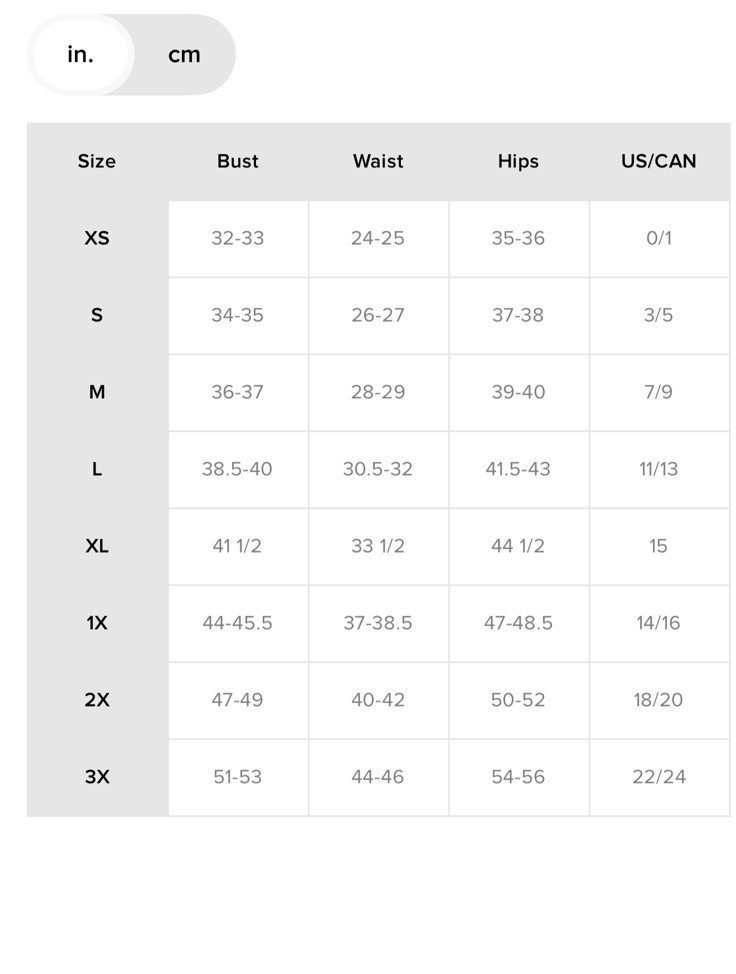Click waist cell 37-38.5
Viewport: 736px width, 974px height.
point(378,624)
